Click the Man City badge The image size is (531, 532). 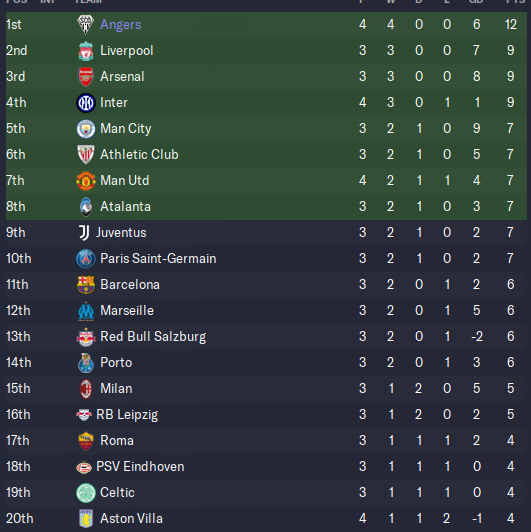[86, 129]
